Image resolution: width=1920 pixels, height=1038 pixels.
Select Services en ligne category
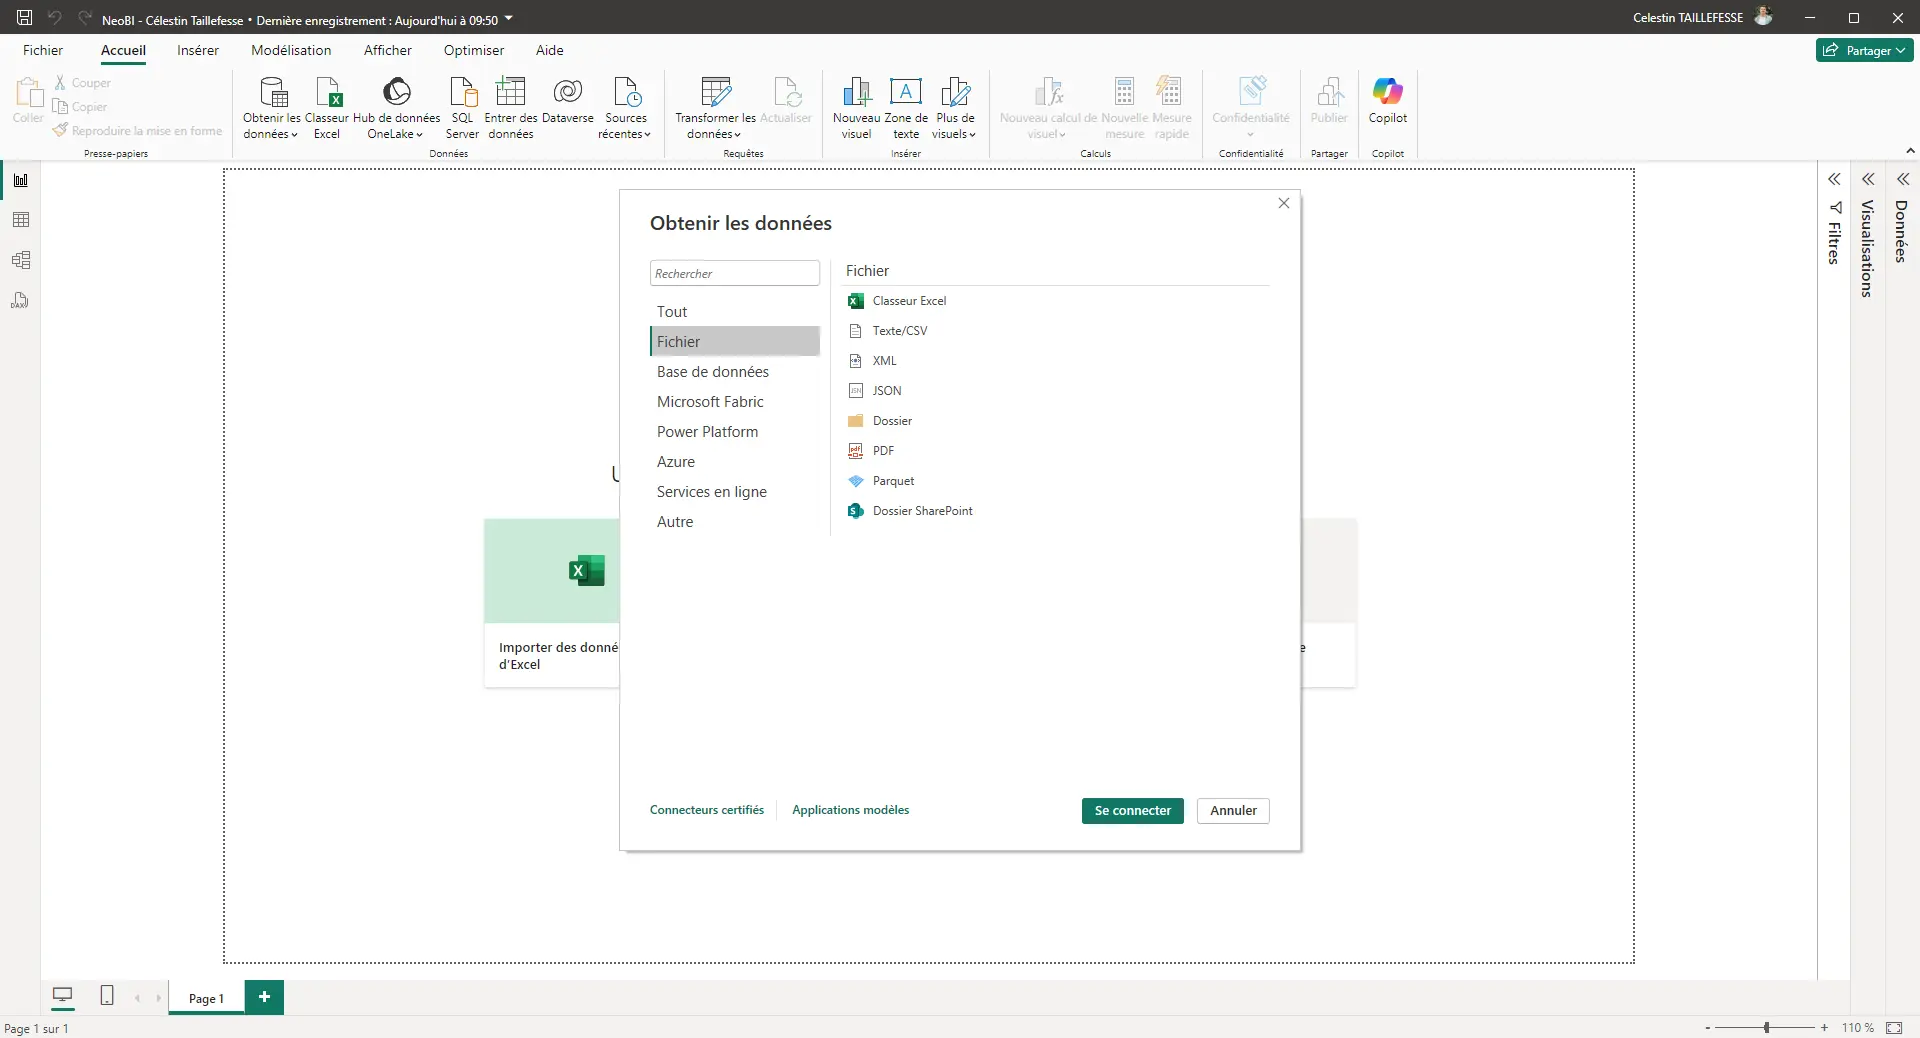point(735,492)
